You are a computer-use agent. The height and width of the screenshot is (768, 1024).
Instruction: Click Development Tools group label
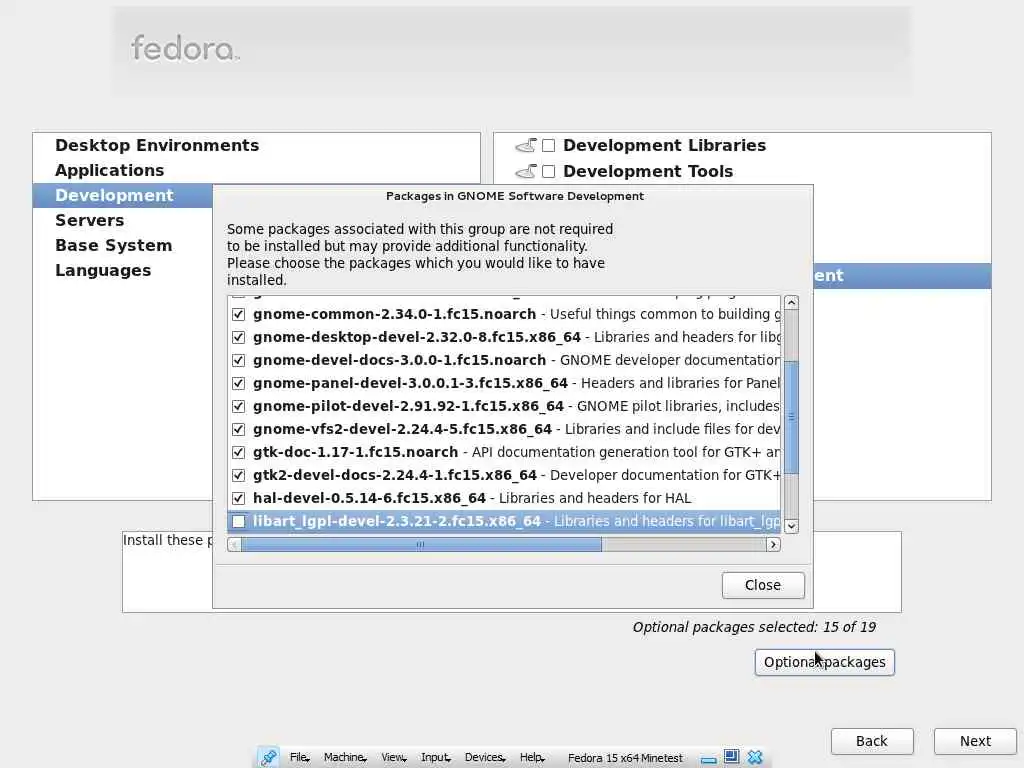pyautogui.click(x=648, y=171)
